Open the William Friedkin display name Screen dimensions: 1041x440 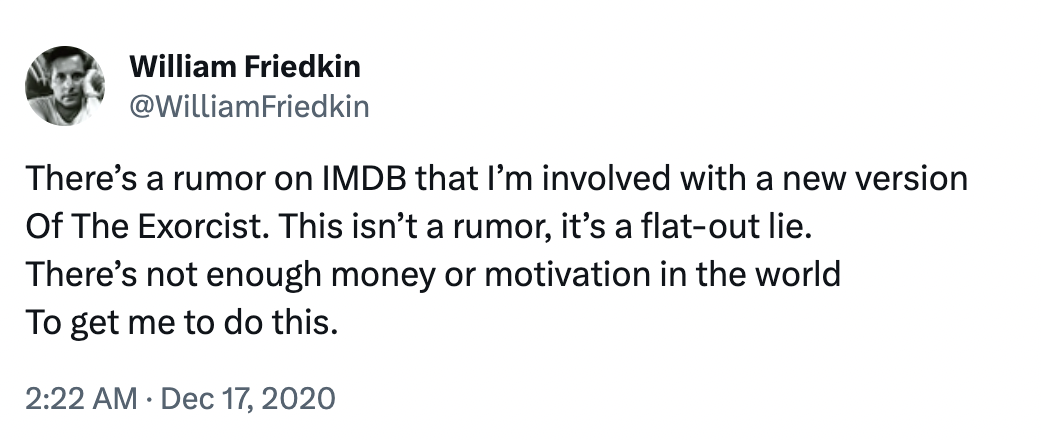[x=245, y=68]
